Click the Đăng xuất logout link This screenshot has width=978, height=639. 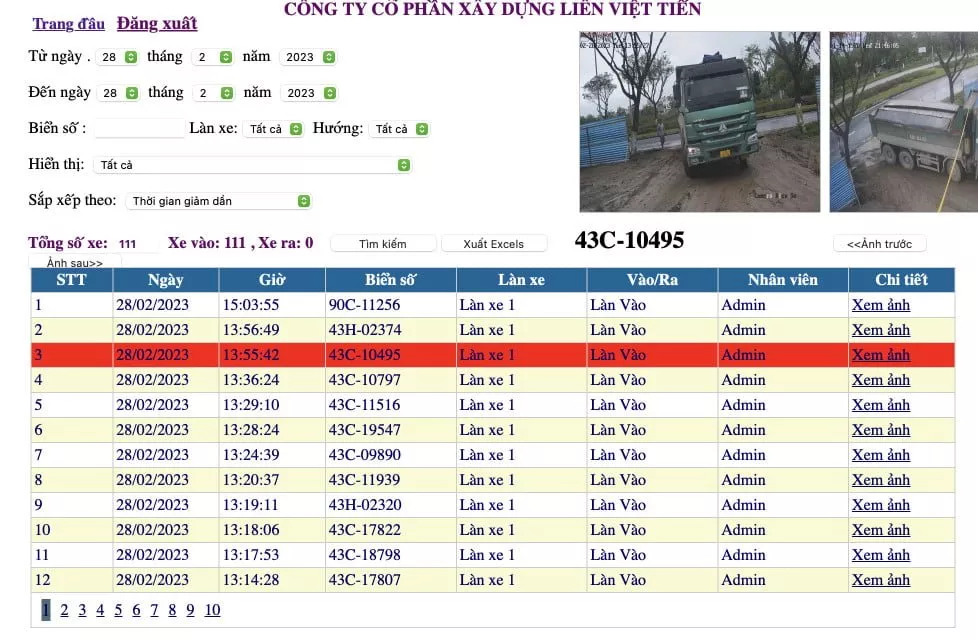point(157,24)
